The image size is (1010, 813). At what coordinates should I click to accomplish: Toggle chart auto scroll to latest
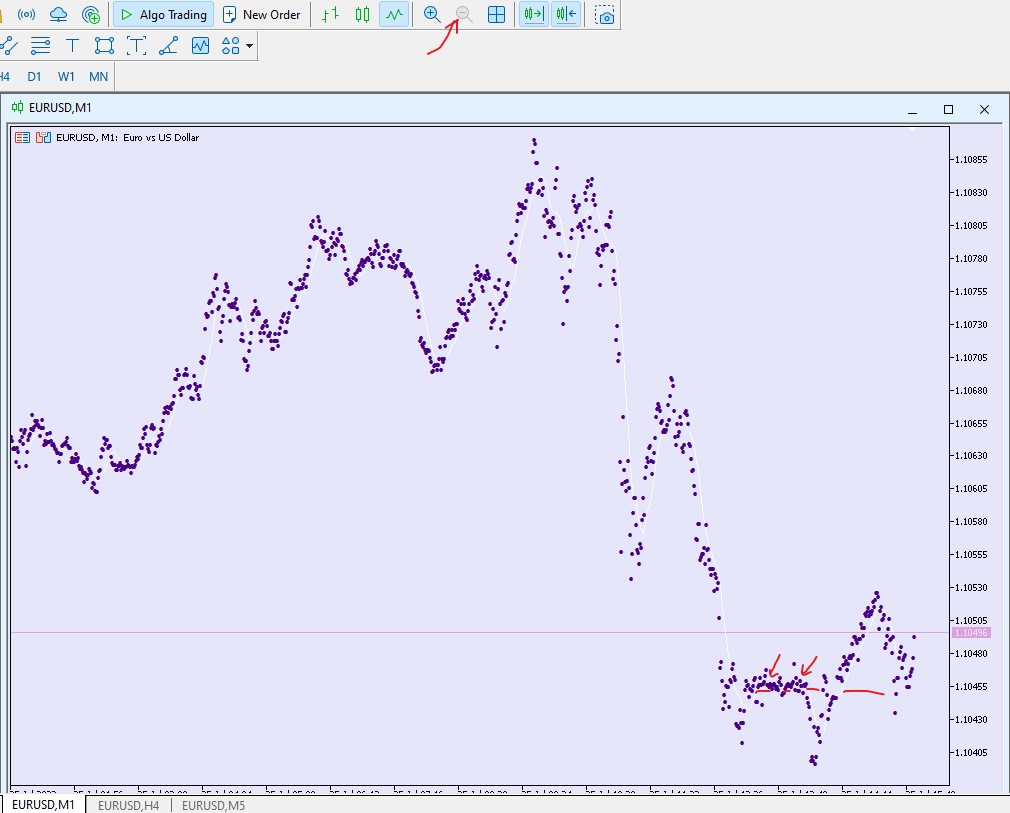pos(533,15)
